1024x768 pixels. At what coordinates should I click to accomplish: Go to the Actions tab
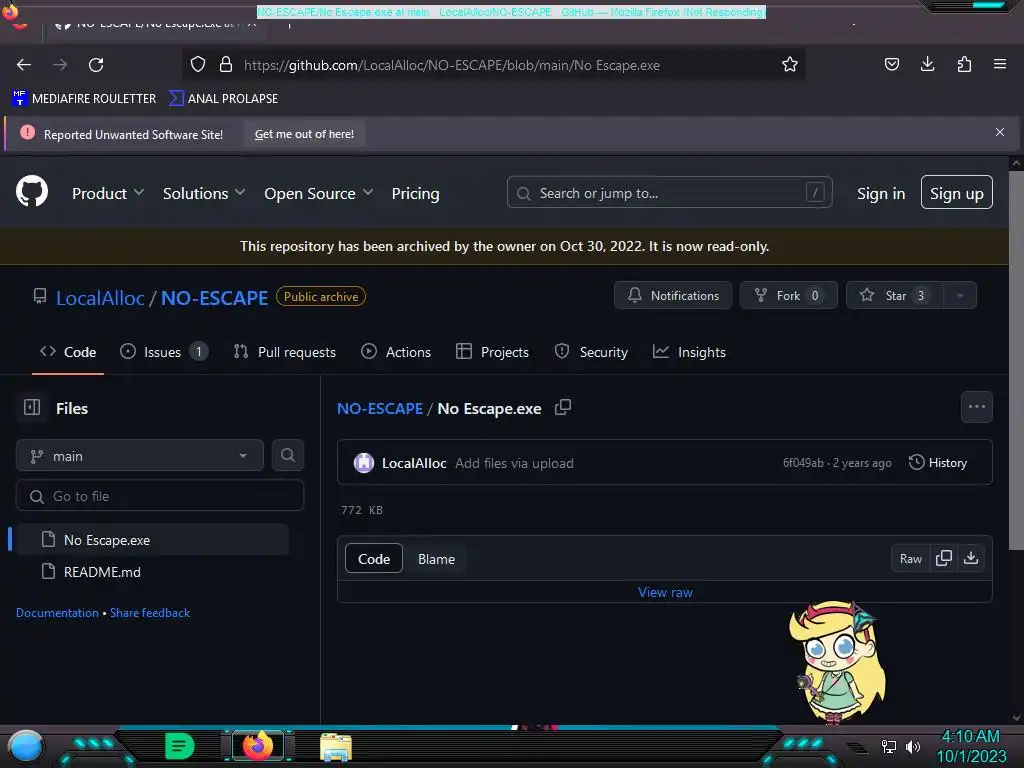[396, 352]
